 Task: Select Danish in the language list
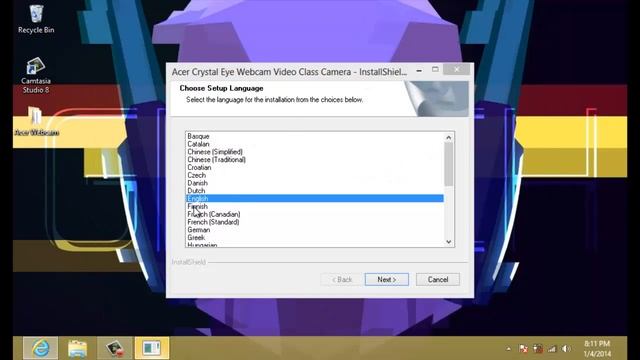pyautogui.click(x=315, y=183)
